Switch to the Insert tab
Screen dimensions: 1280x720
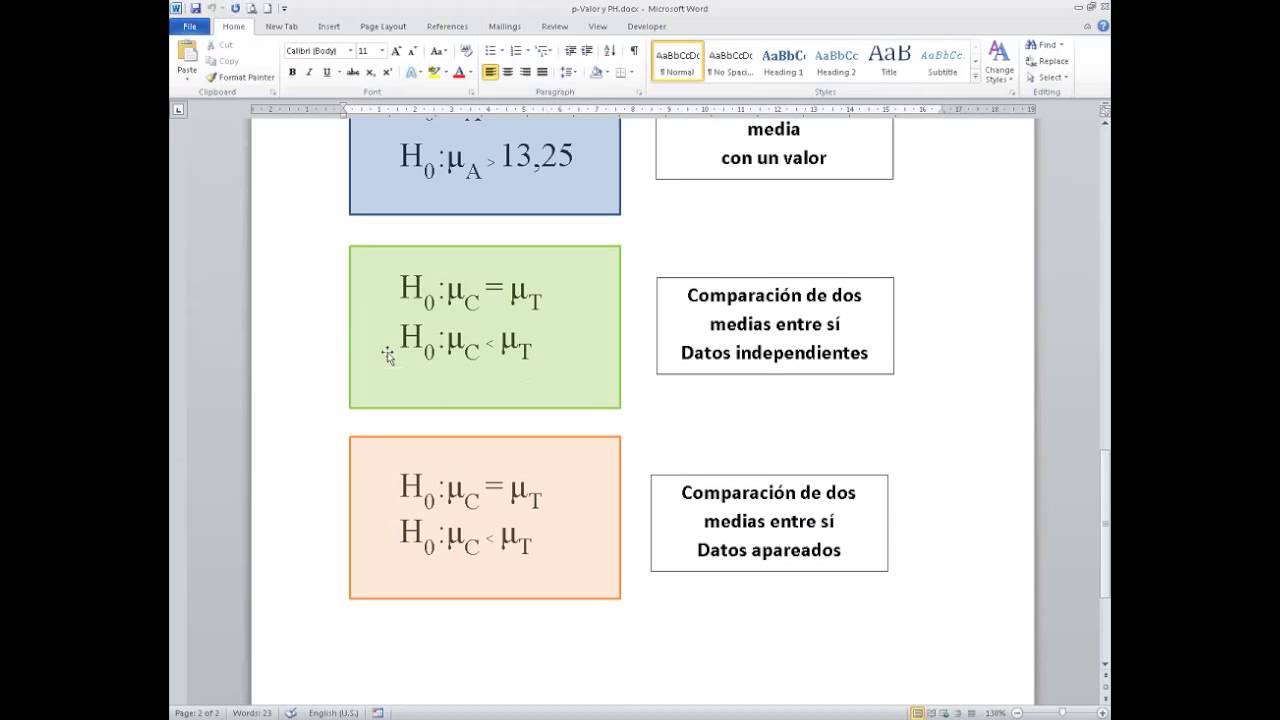(x=329, y=27)
